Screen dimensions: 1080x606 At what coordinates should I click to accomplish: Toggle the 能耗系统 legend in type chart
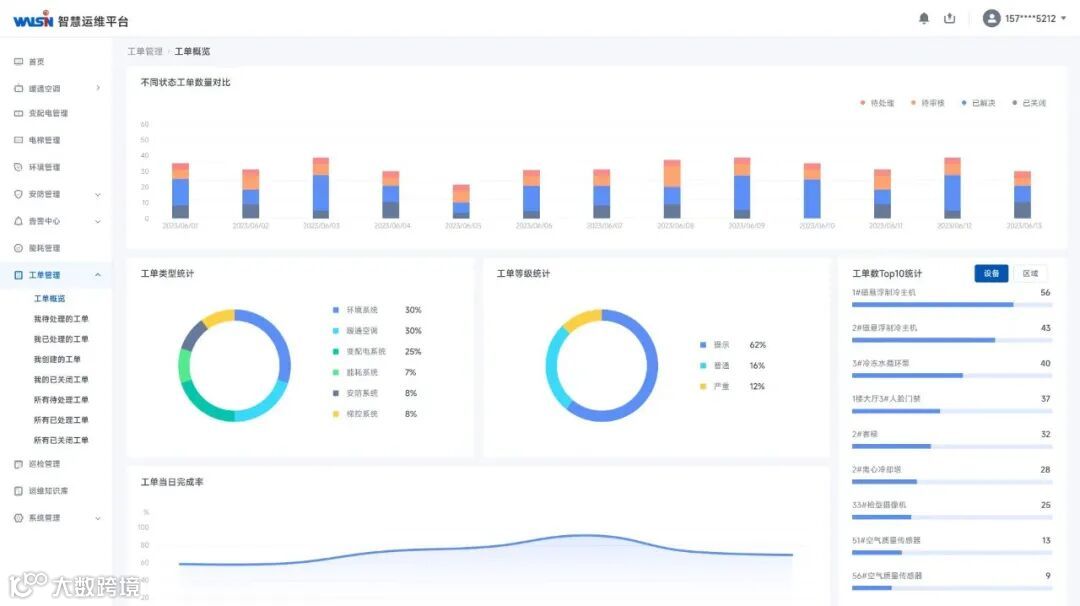(x=355, y=373)
